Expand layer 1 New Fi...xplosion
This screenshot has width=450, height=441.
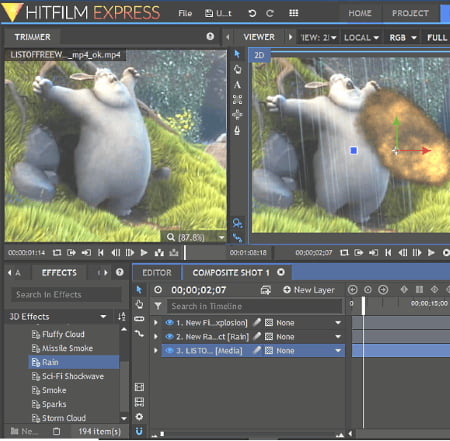coord(155,323)
